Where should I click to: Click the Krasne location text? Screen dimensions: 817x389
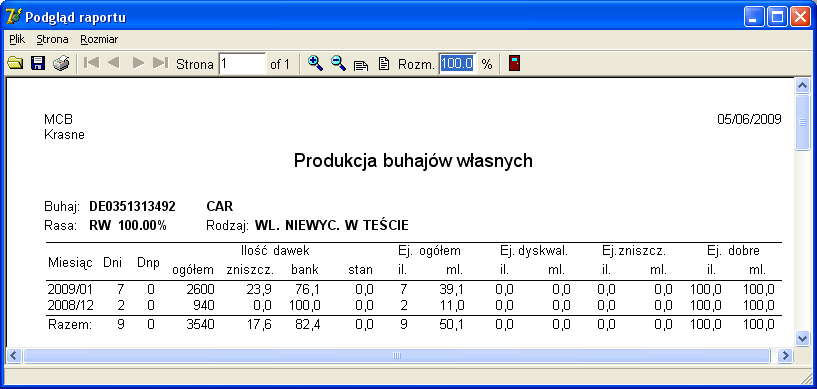pyautogui.click(x=64, y=135)
